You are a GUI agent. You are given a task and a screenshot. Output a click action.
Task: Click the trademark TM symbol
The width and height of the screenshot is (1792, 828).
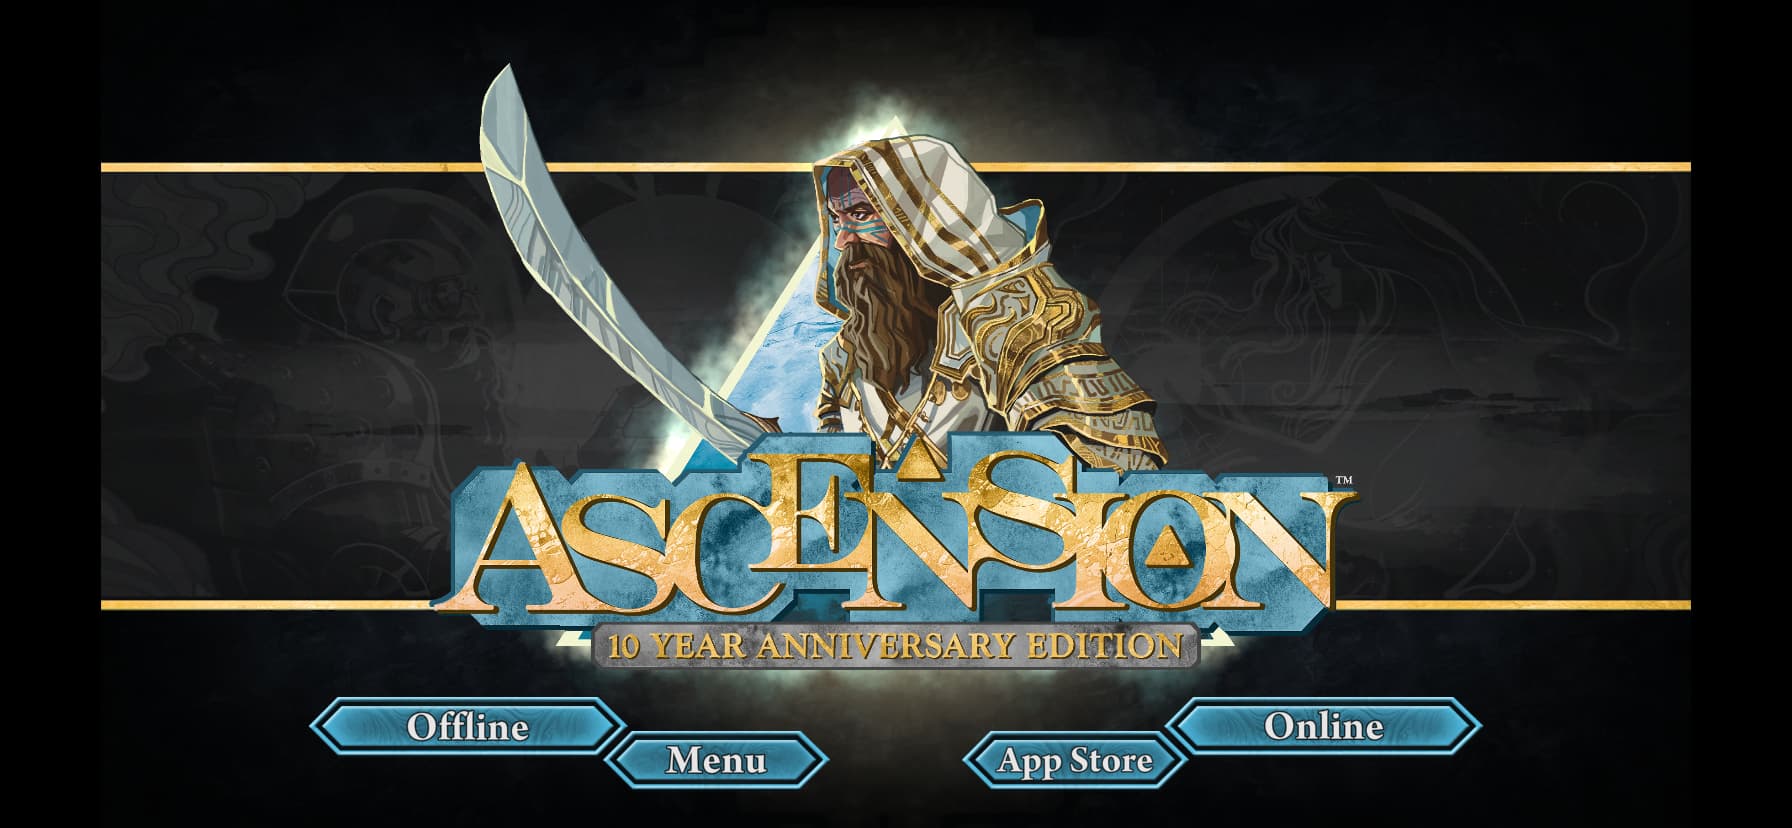coord(1344,482)
